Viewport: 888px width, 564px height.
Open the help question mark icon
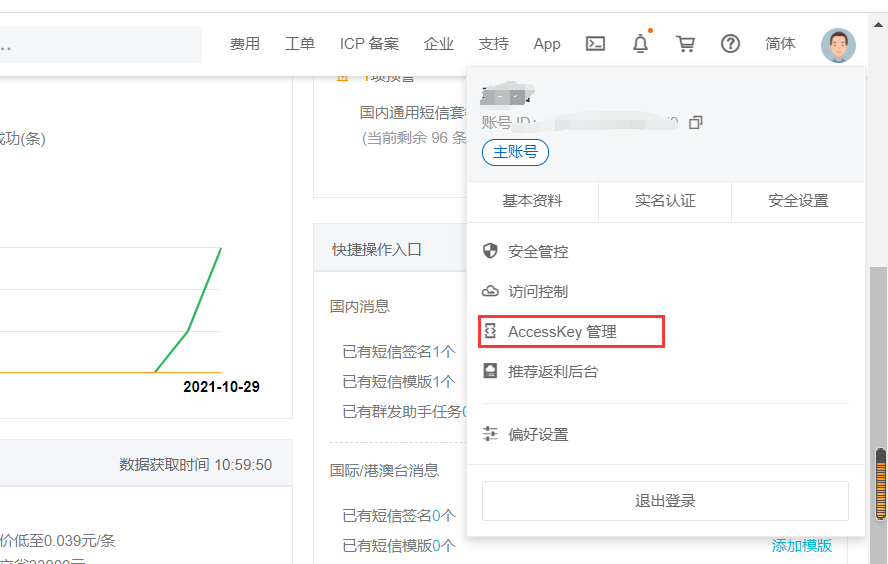(731, 44)
